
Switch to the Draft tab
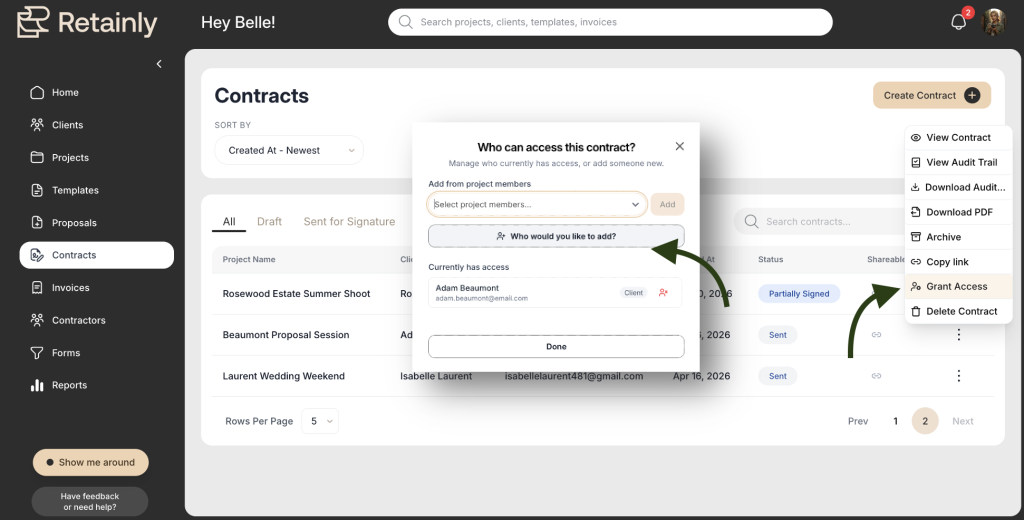coord(269,221)
